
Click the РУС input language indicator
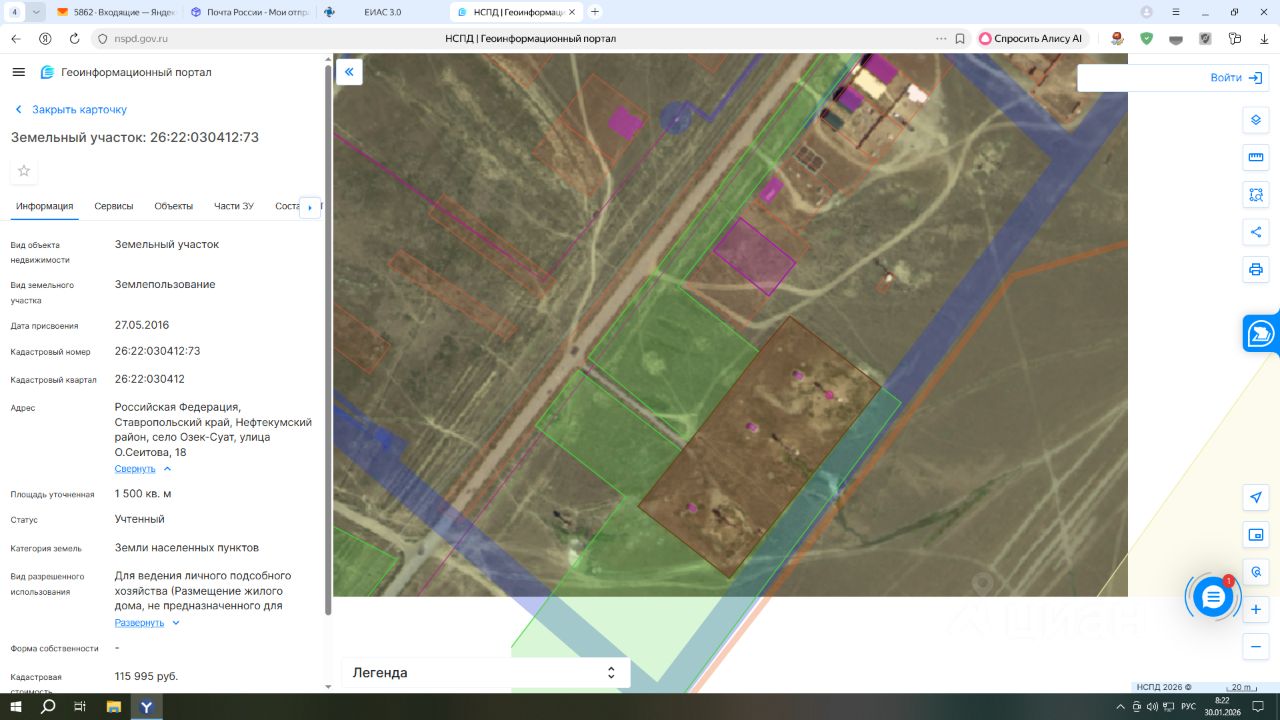point(1189,707)
